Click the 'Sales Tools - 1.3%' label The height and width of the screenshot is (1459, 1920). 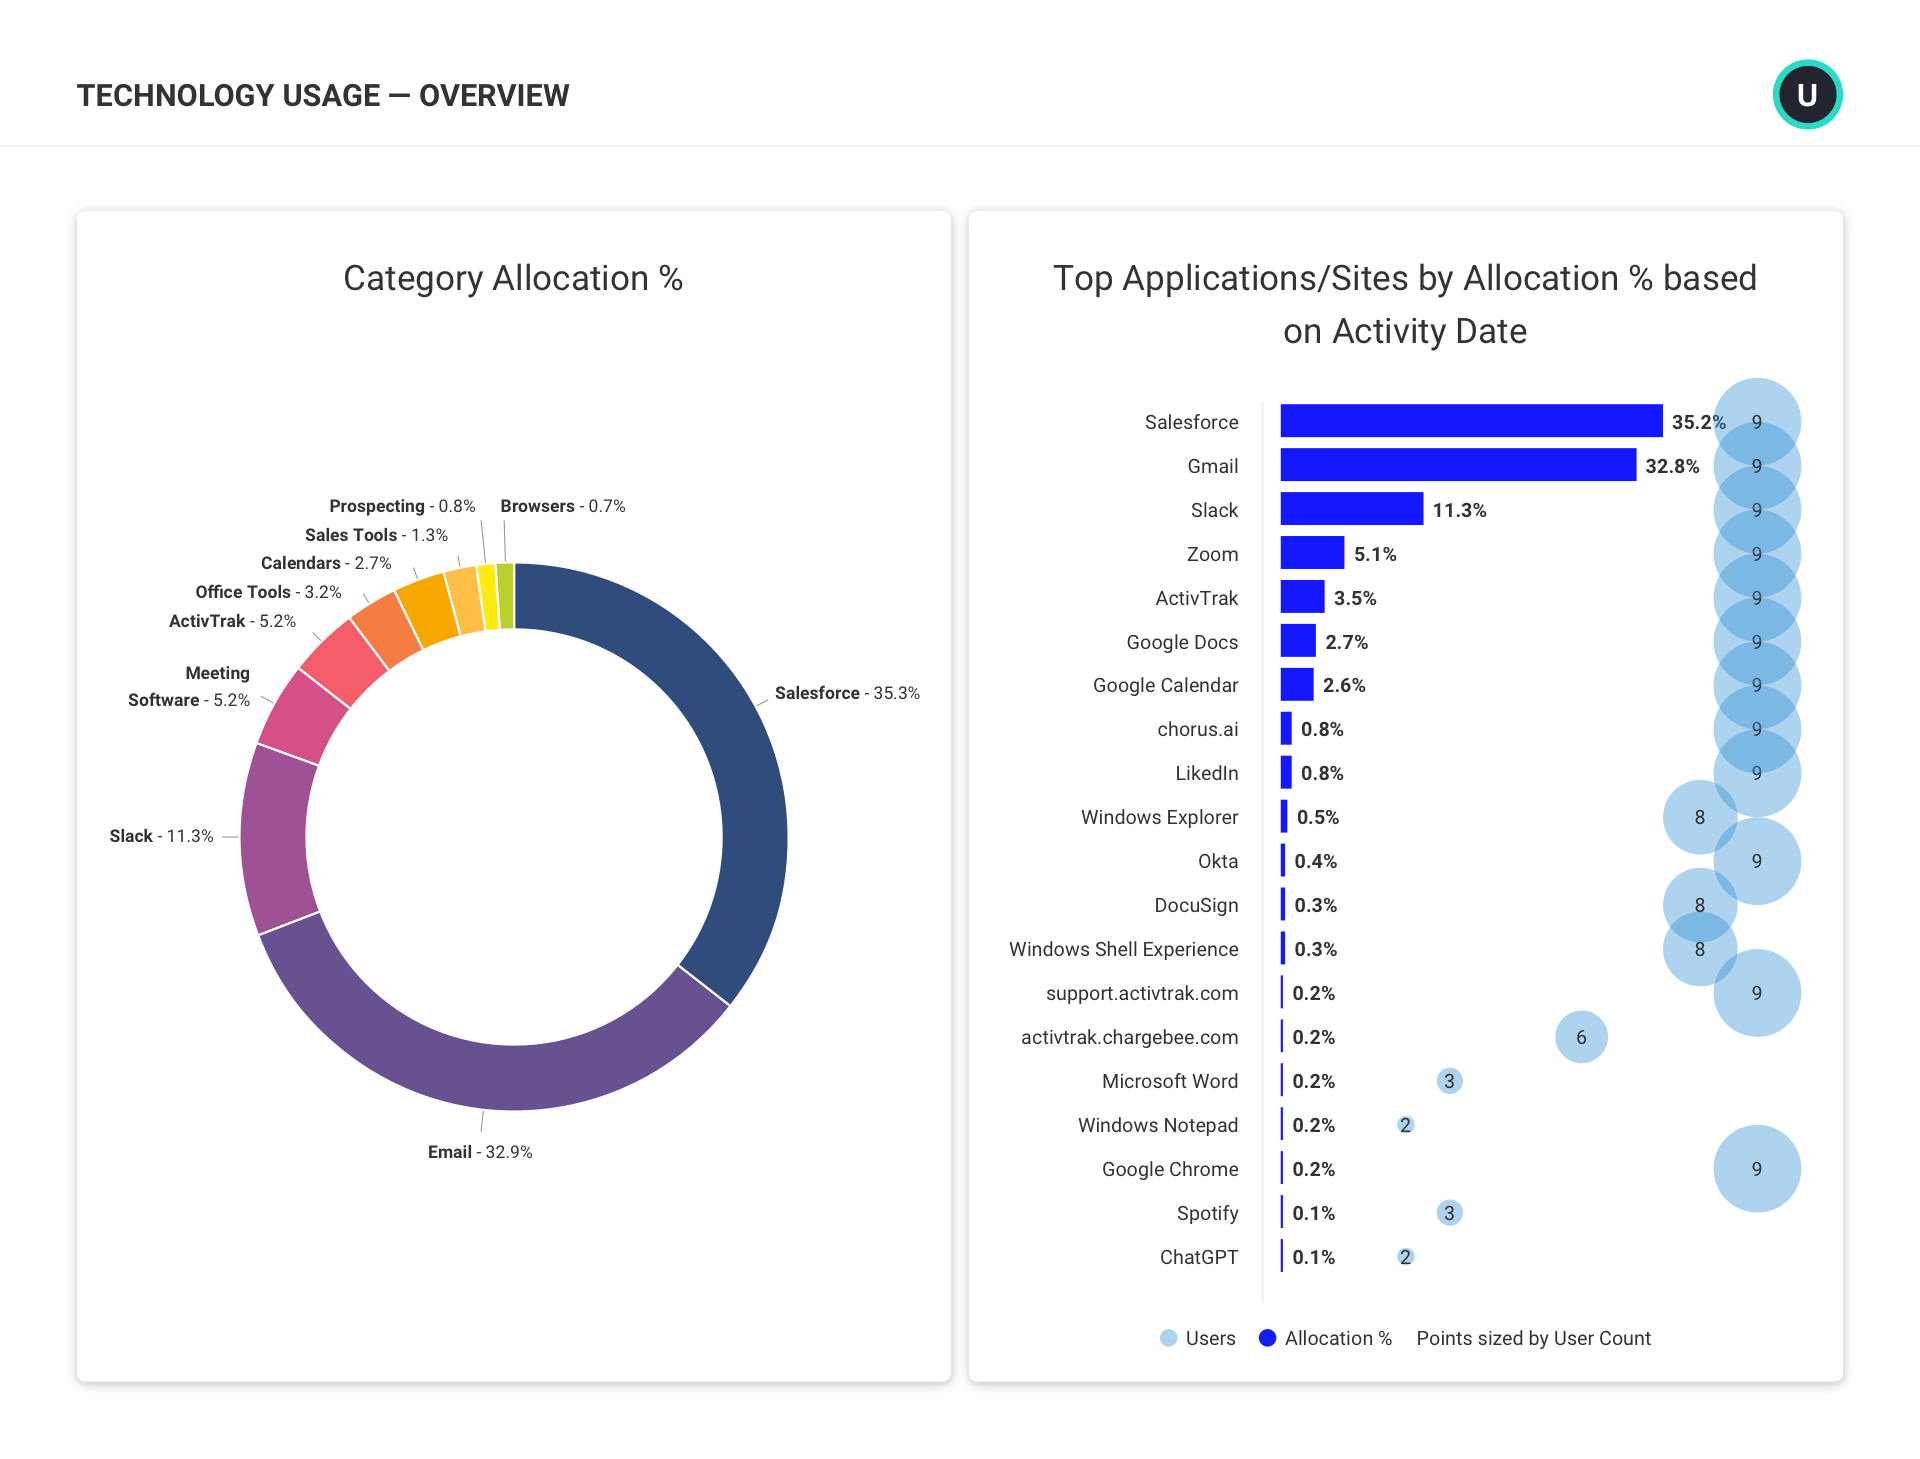coord(376,535)
